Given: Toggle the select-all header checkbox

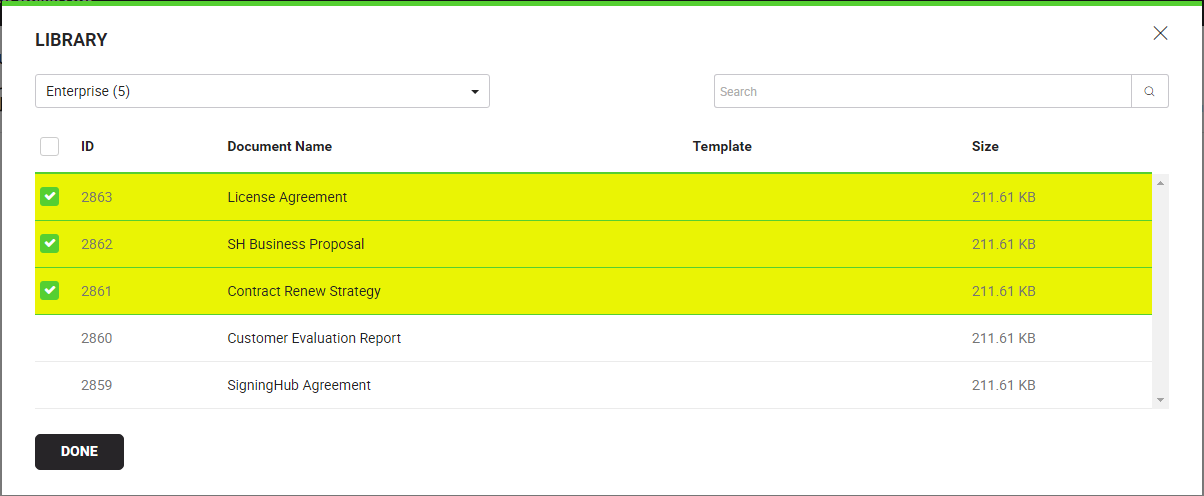Looking at the screenshot, I should [49, 147].
